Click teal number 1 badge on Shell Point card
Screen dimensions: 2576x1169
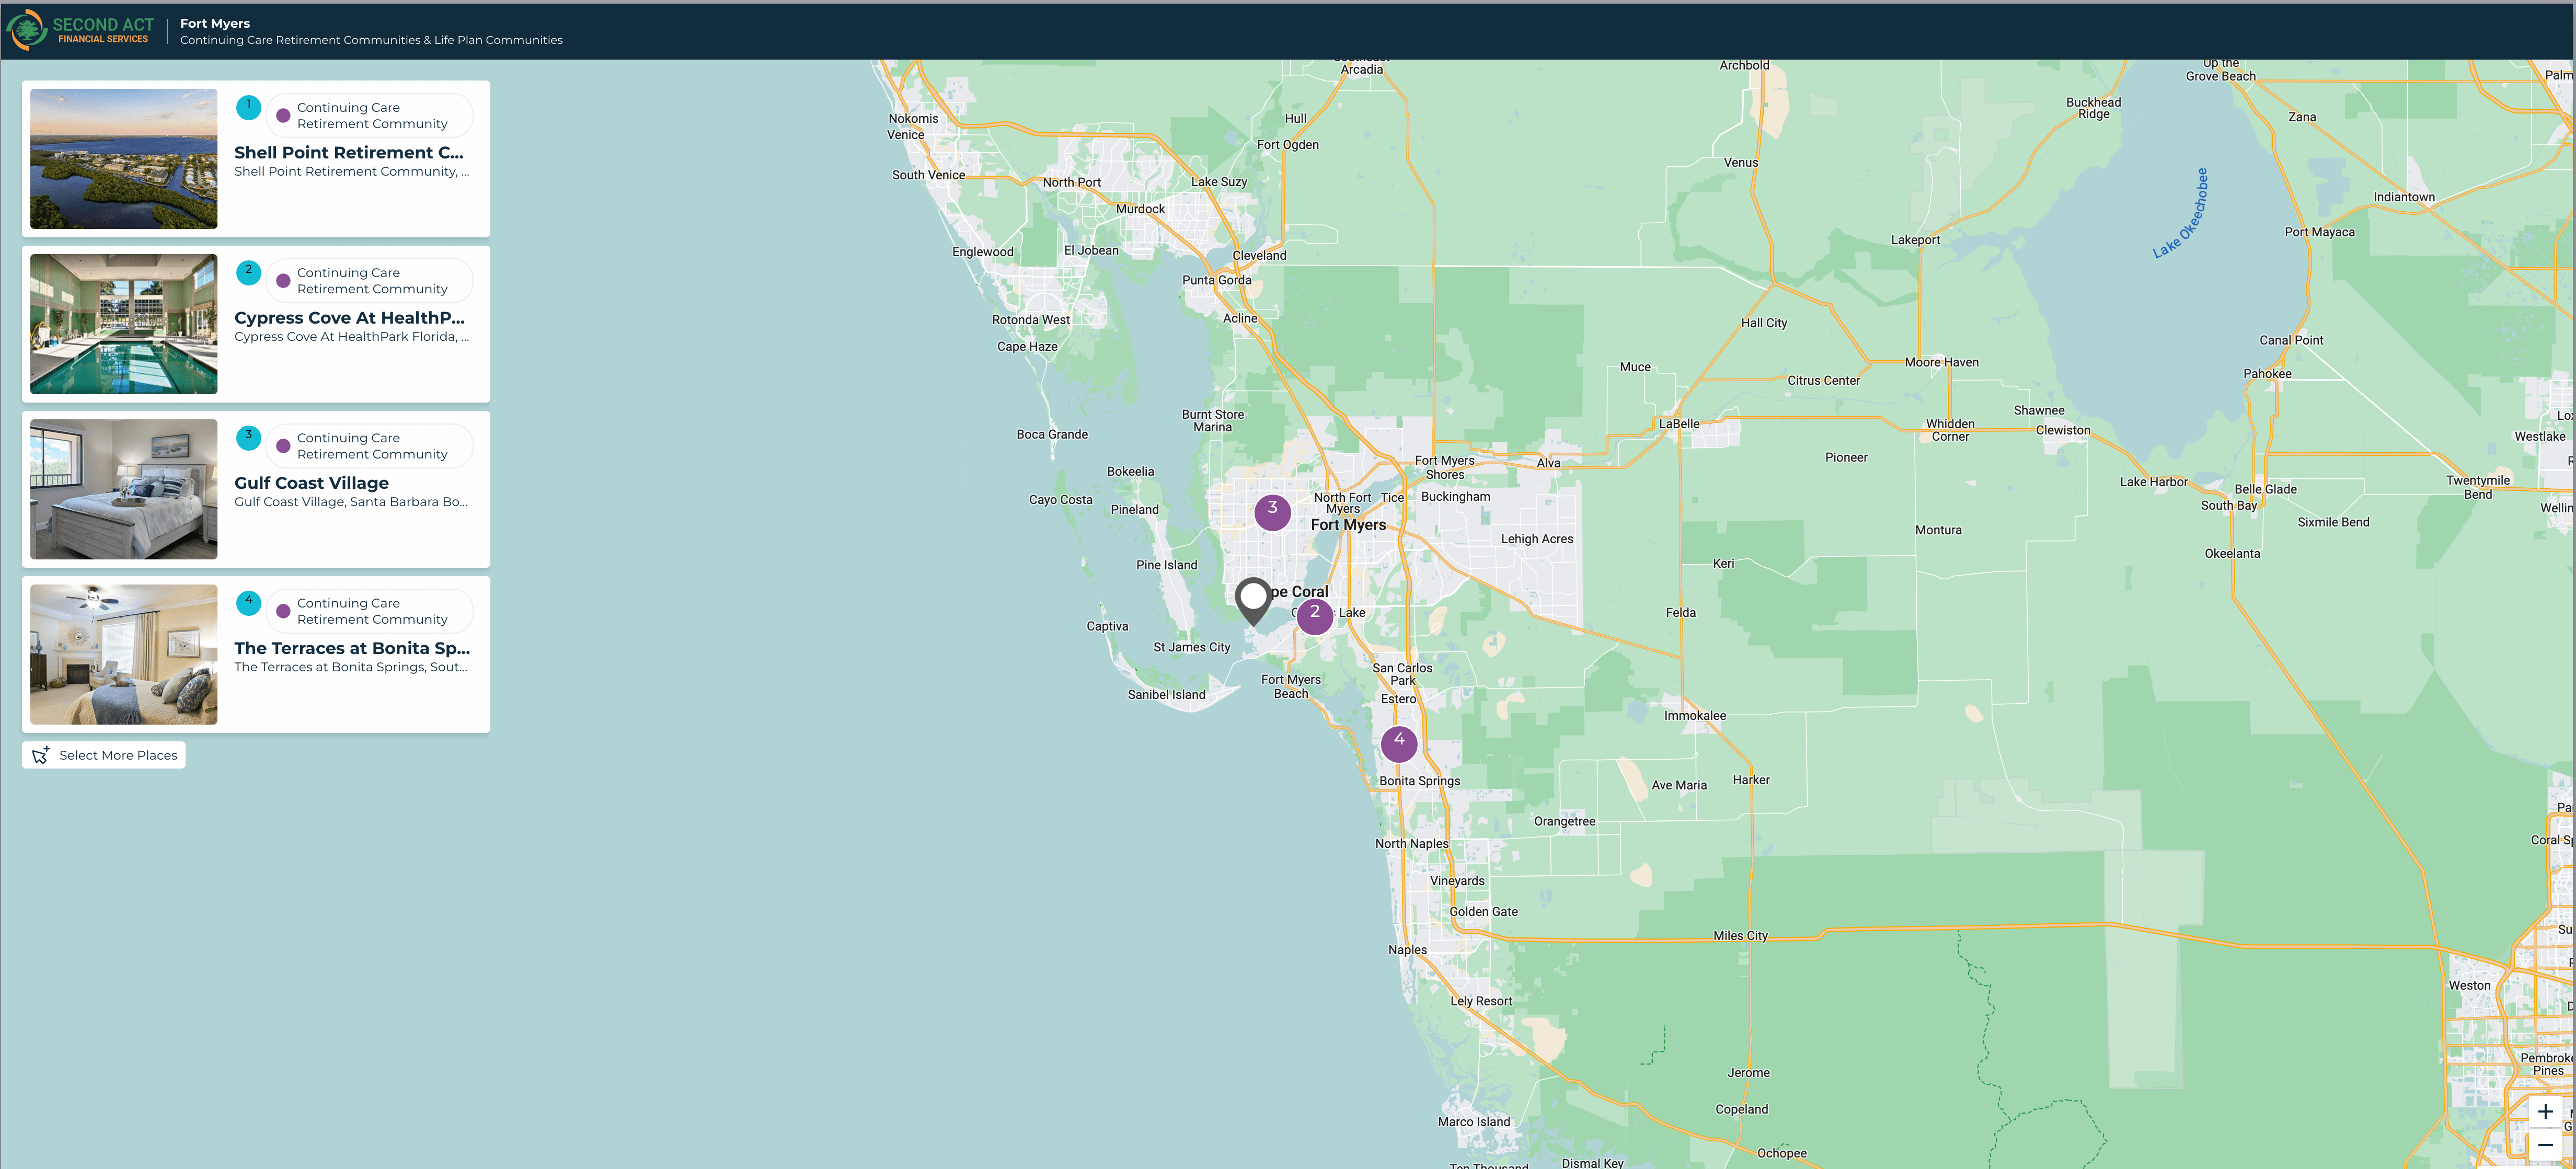pos(248,107)
